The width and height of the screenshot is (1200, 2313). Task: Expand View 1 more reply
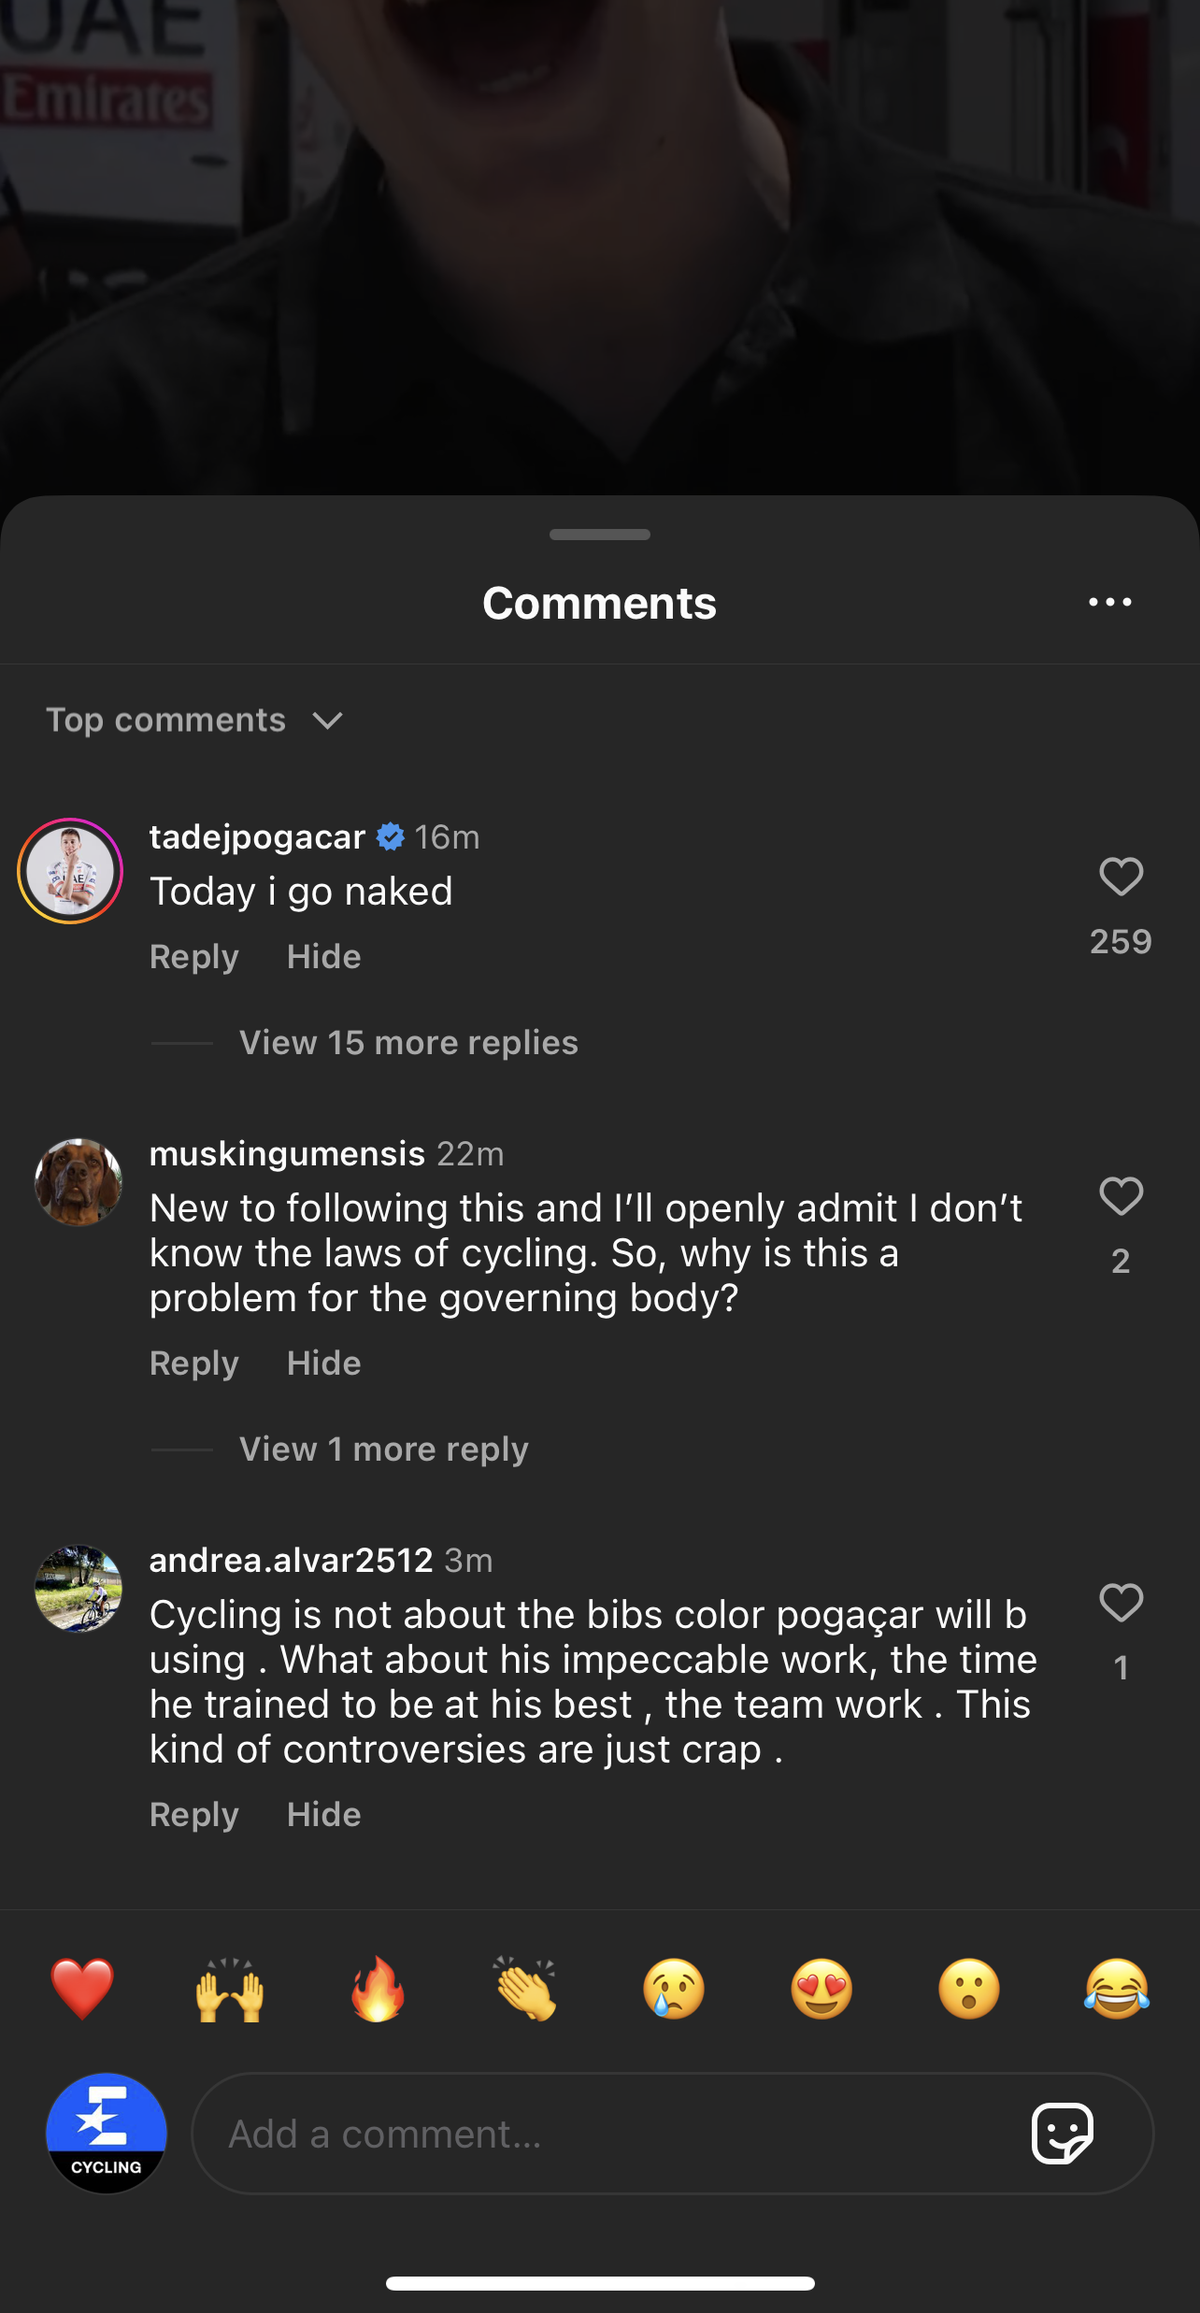[x=384, y=1449]
